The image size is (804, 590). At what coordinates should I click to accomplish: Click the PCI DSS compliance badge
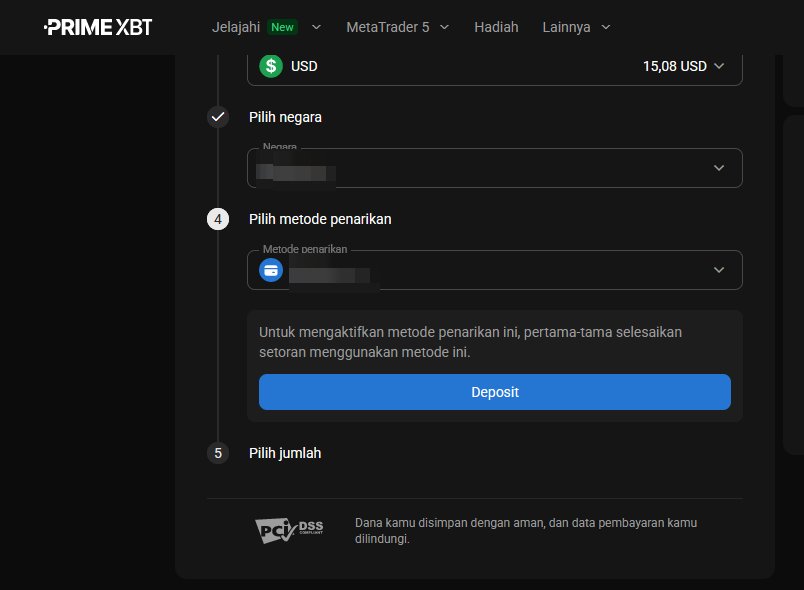click(x=289, y=531)
